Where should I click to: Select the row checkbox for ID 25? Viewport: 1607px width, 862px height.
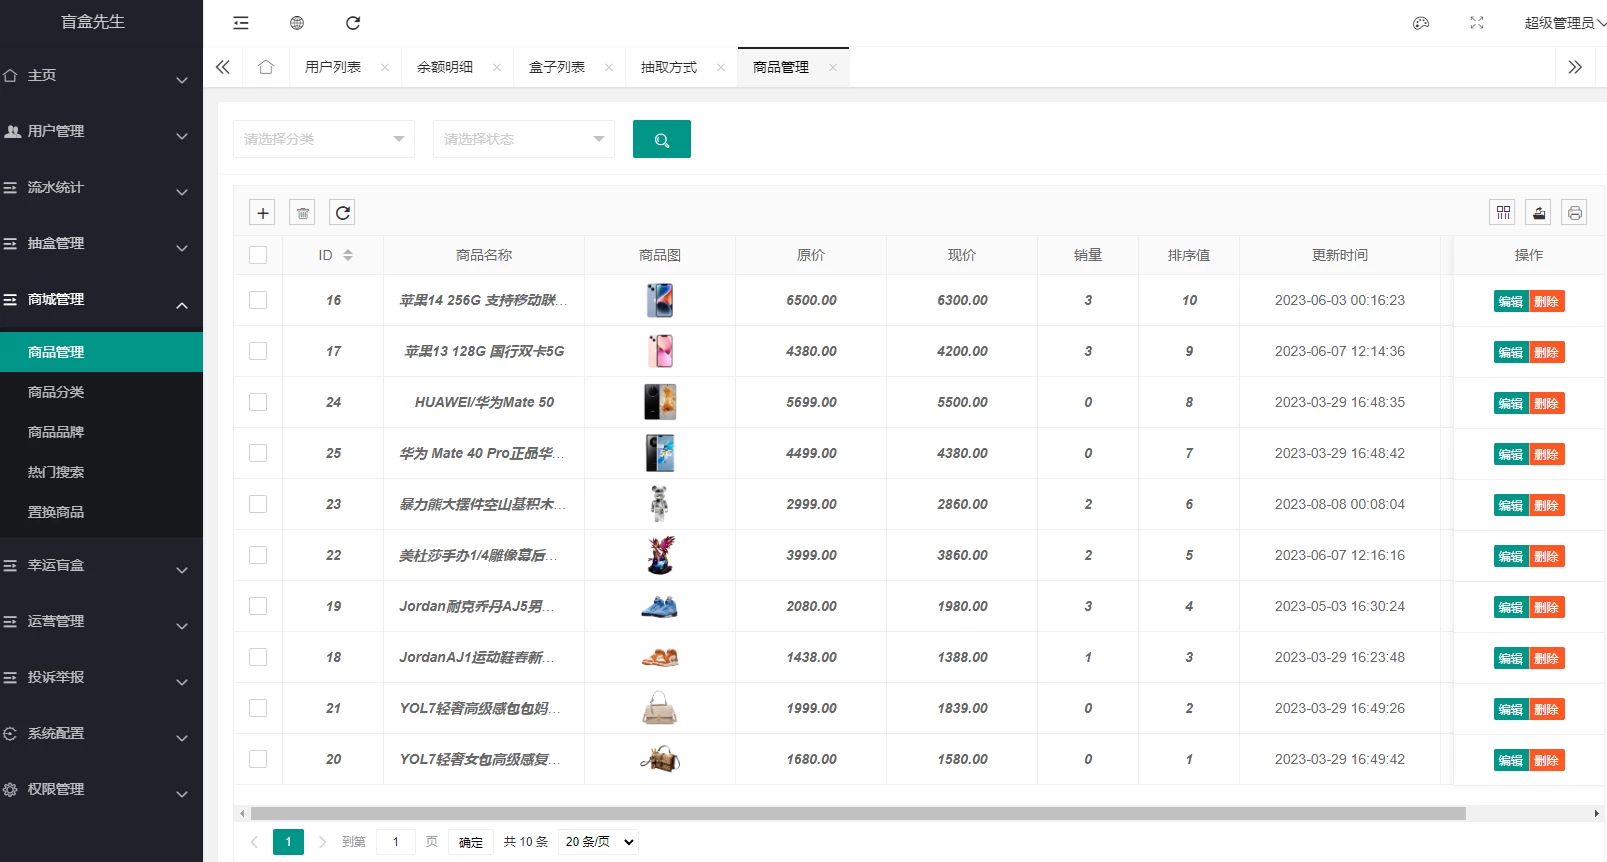[258, 453]
